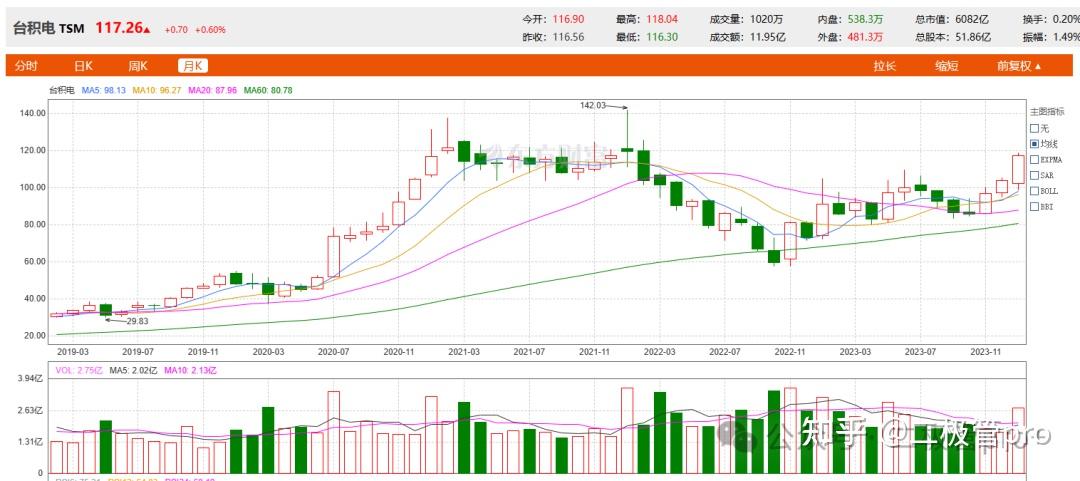Click the price change +0.70

click(x=176, y=30)
